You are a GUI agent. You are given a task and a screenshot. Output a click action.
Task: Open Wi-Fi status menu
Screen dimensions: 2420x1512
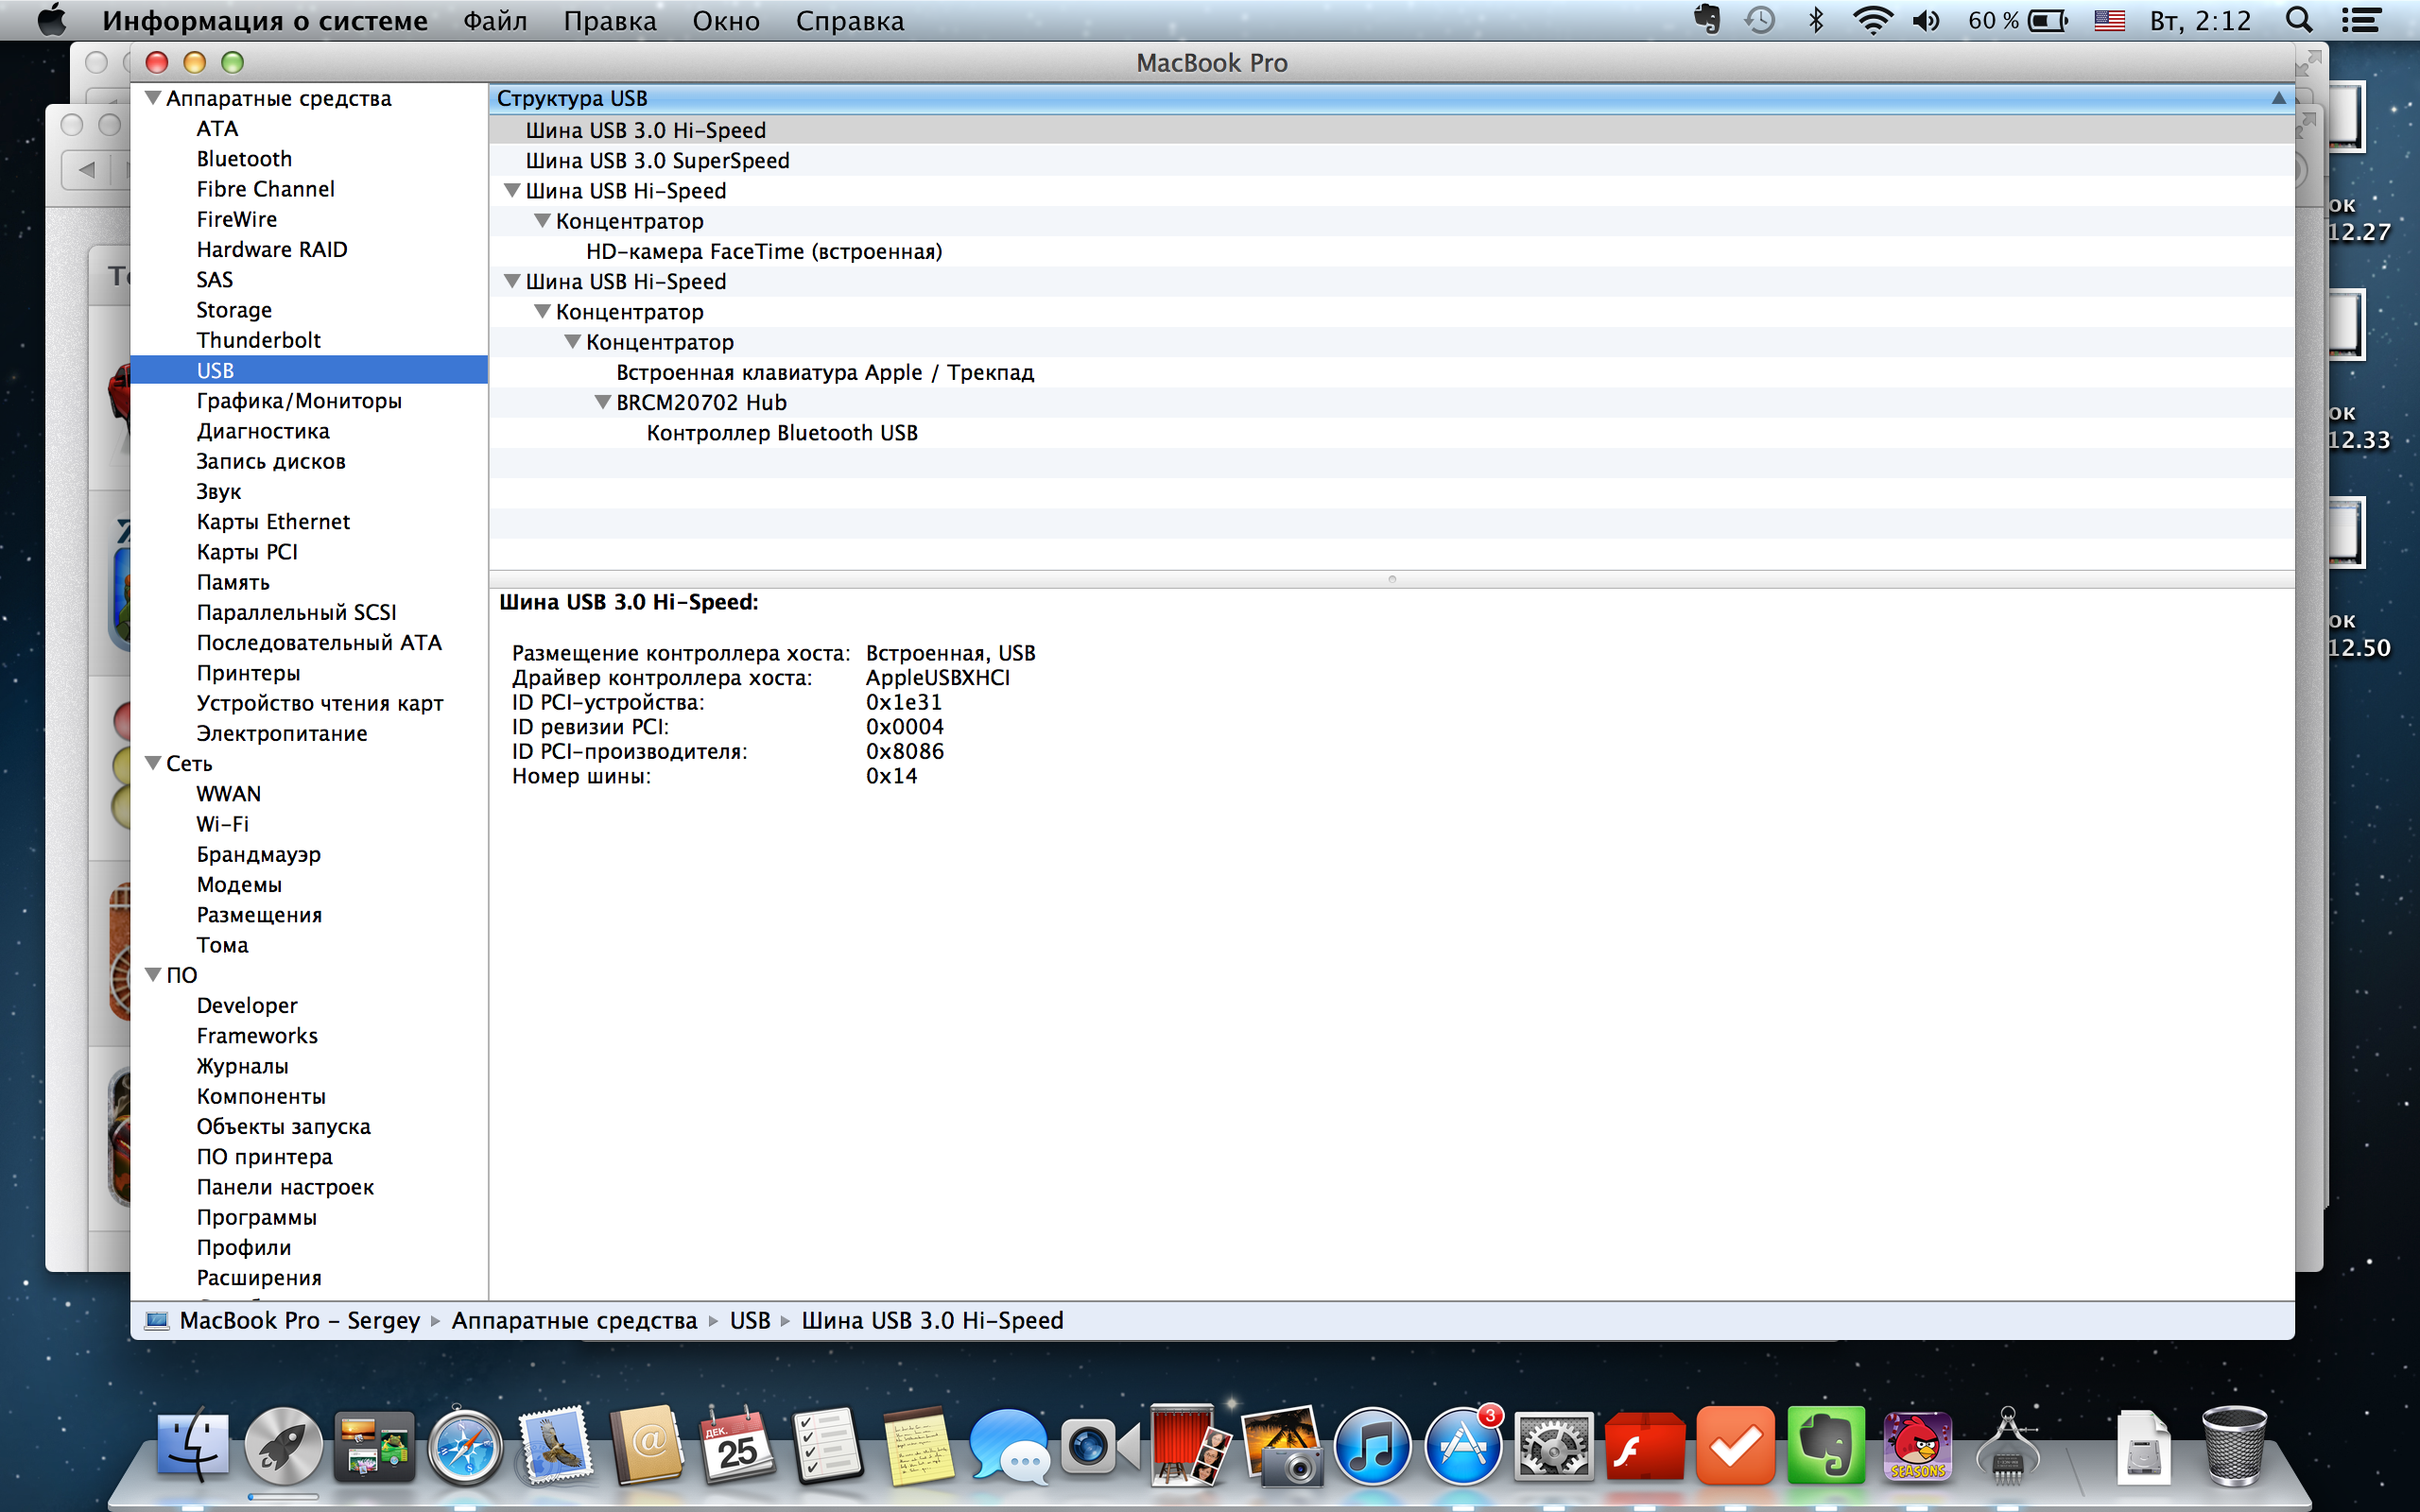tap(1872, 20)
